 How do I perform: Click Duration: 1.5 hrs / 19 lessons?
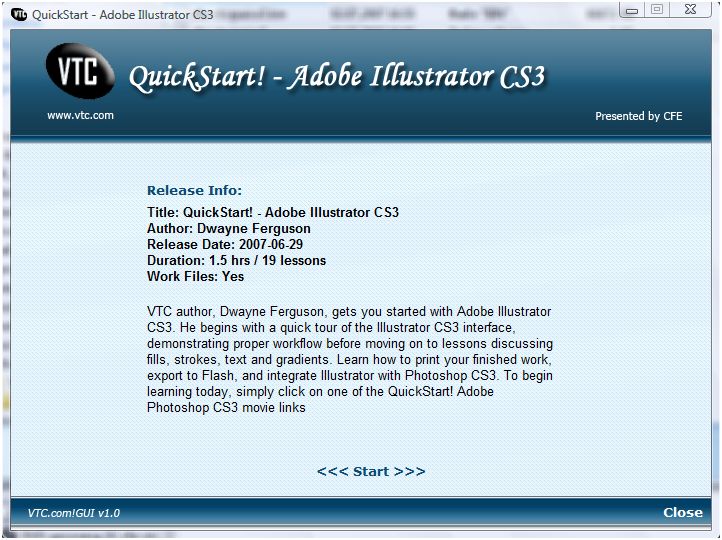point(237,261)
